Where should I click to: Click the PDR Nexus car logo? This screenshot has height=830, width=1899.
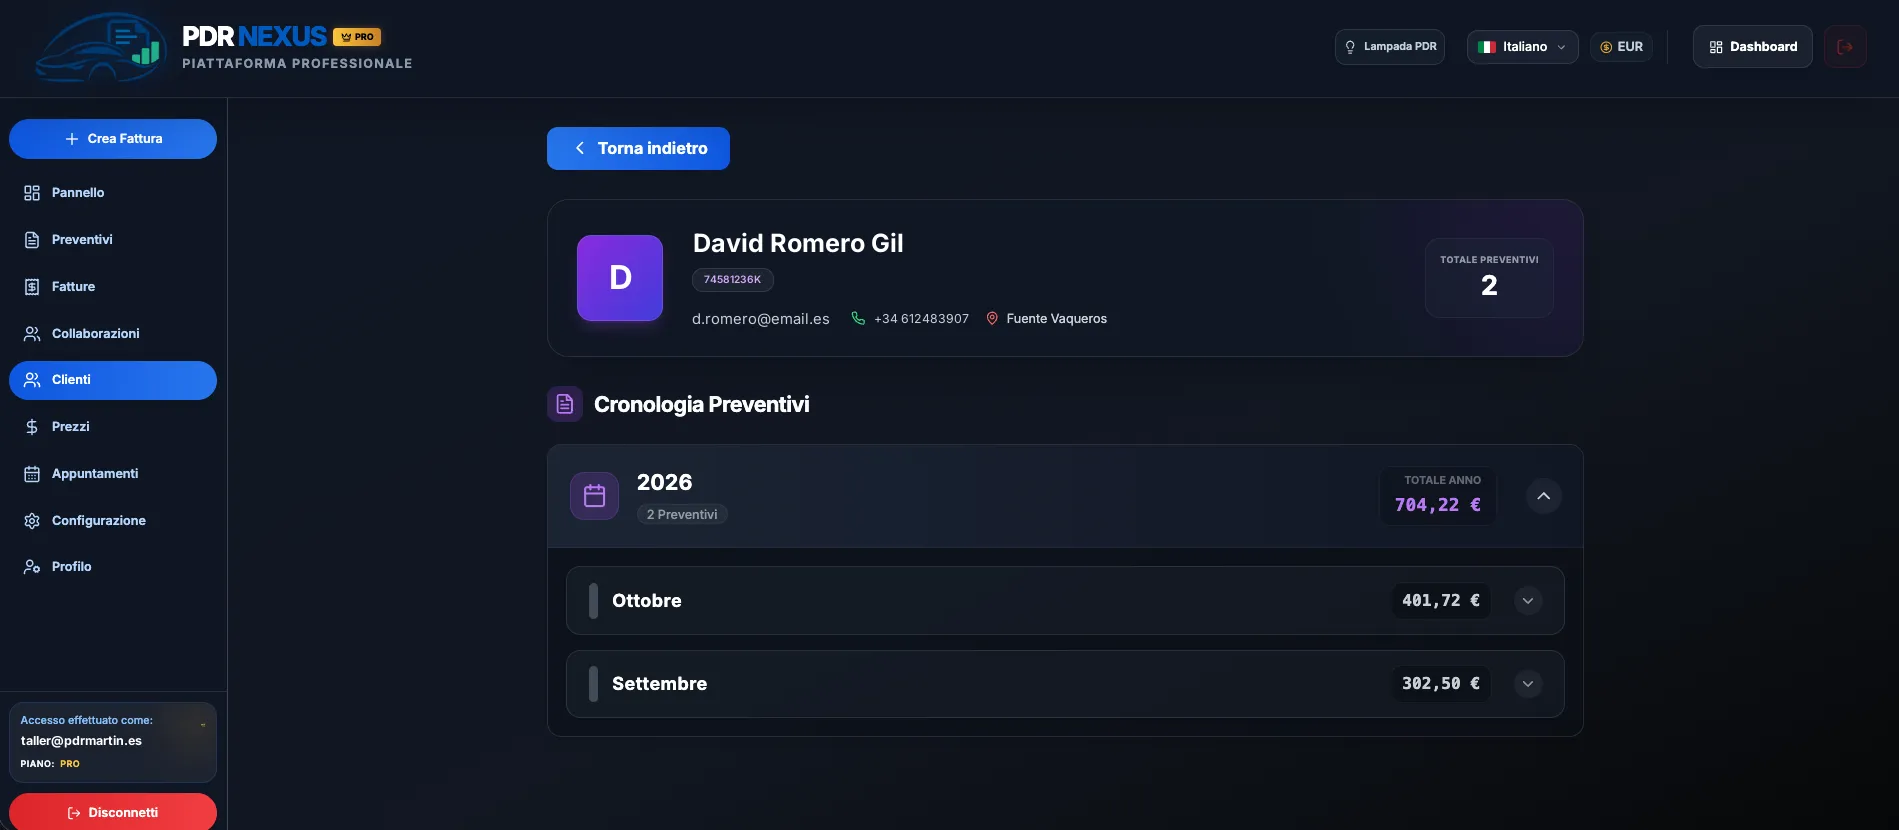[x=100, y=47]
